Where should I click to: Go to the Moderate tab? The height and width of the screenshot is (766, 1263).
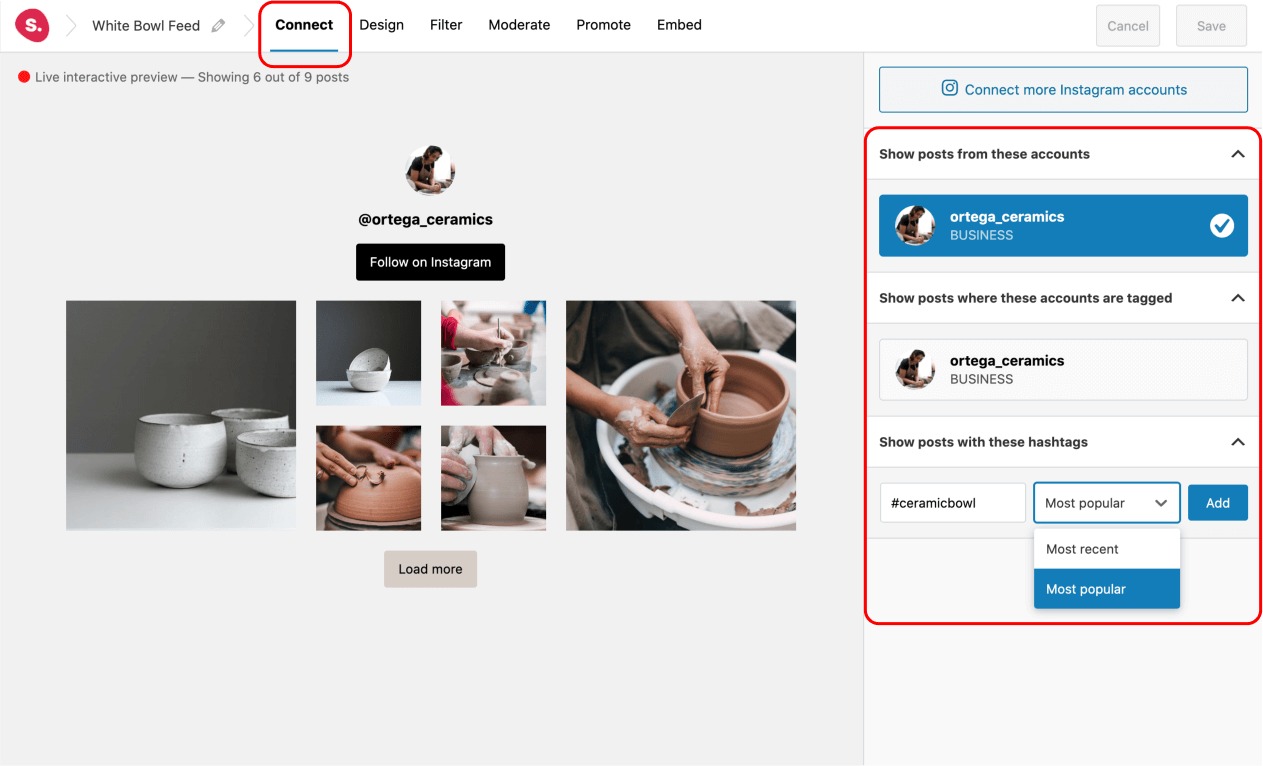pyautogui.click(x=519, y=25)
